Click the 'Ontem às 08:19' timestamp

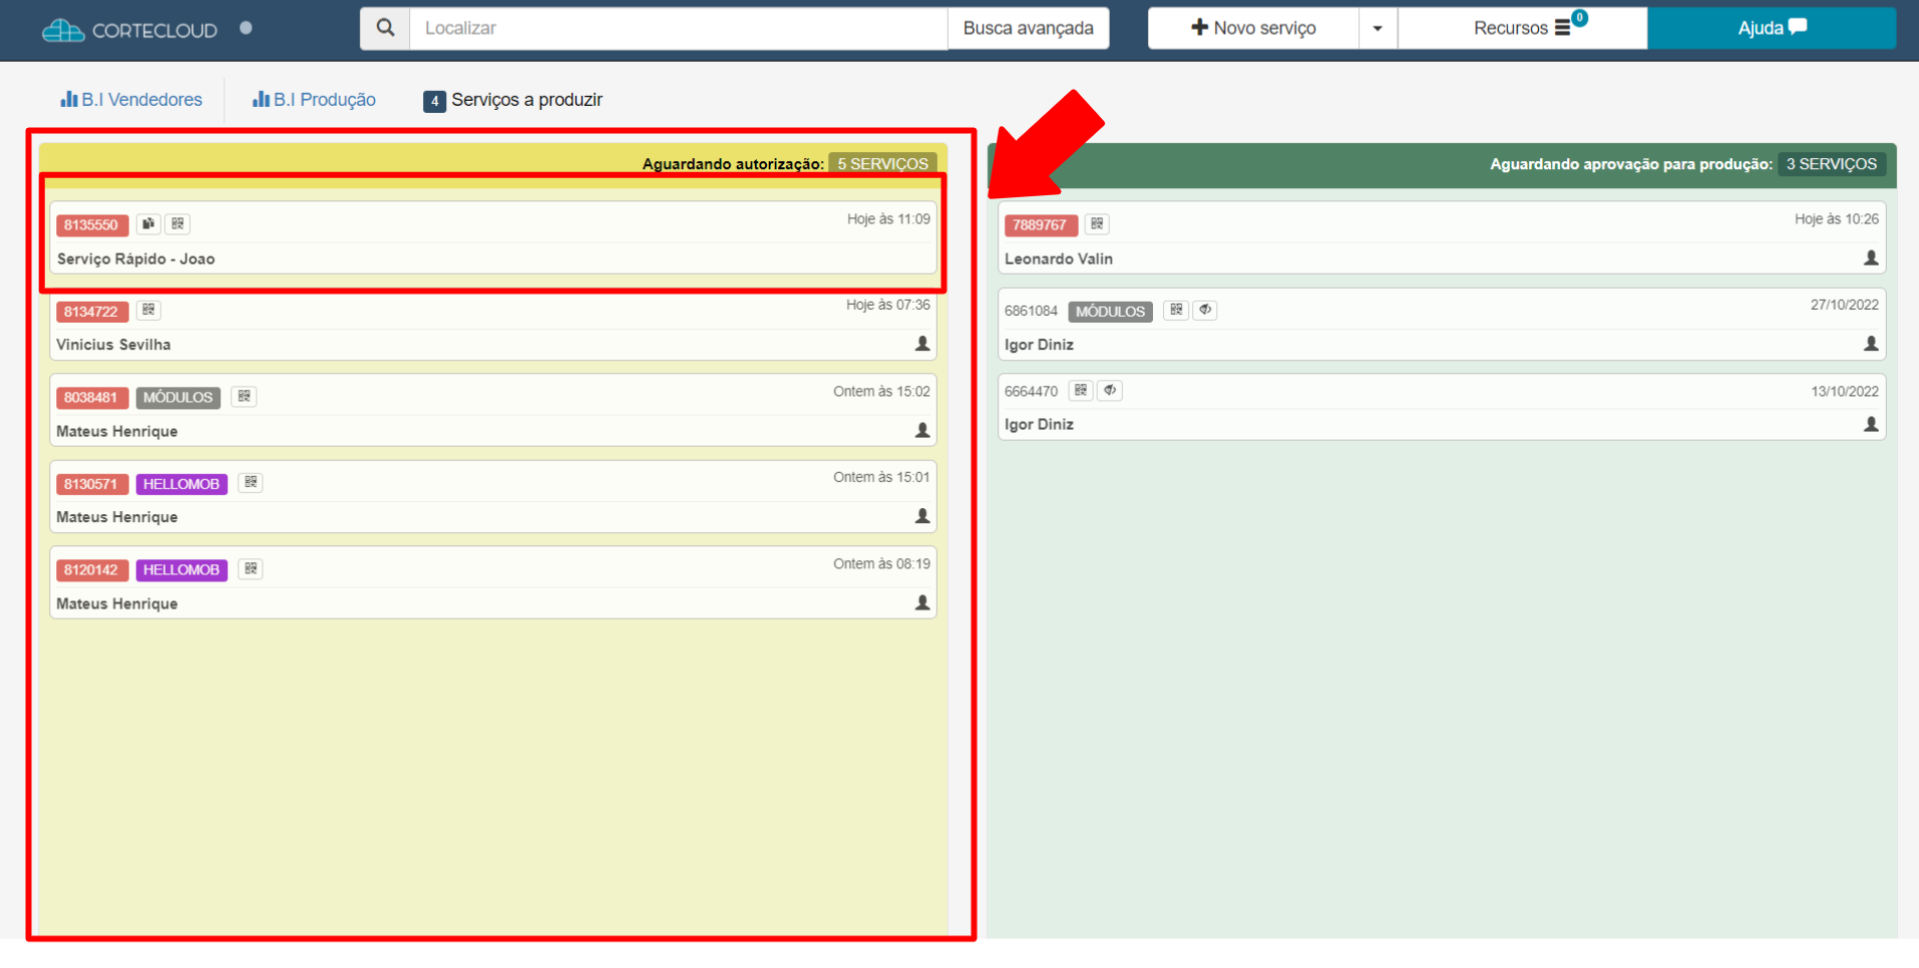(881, 564)
